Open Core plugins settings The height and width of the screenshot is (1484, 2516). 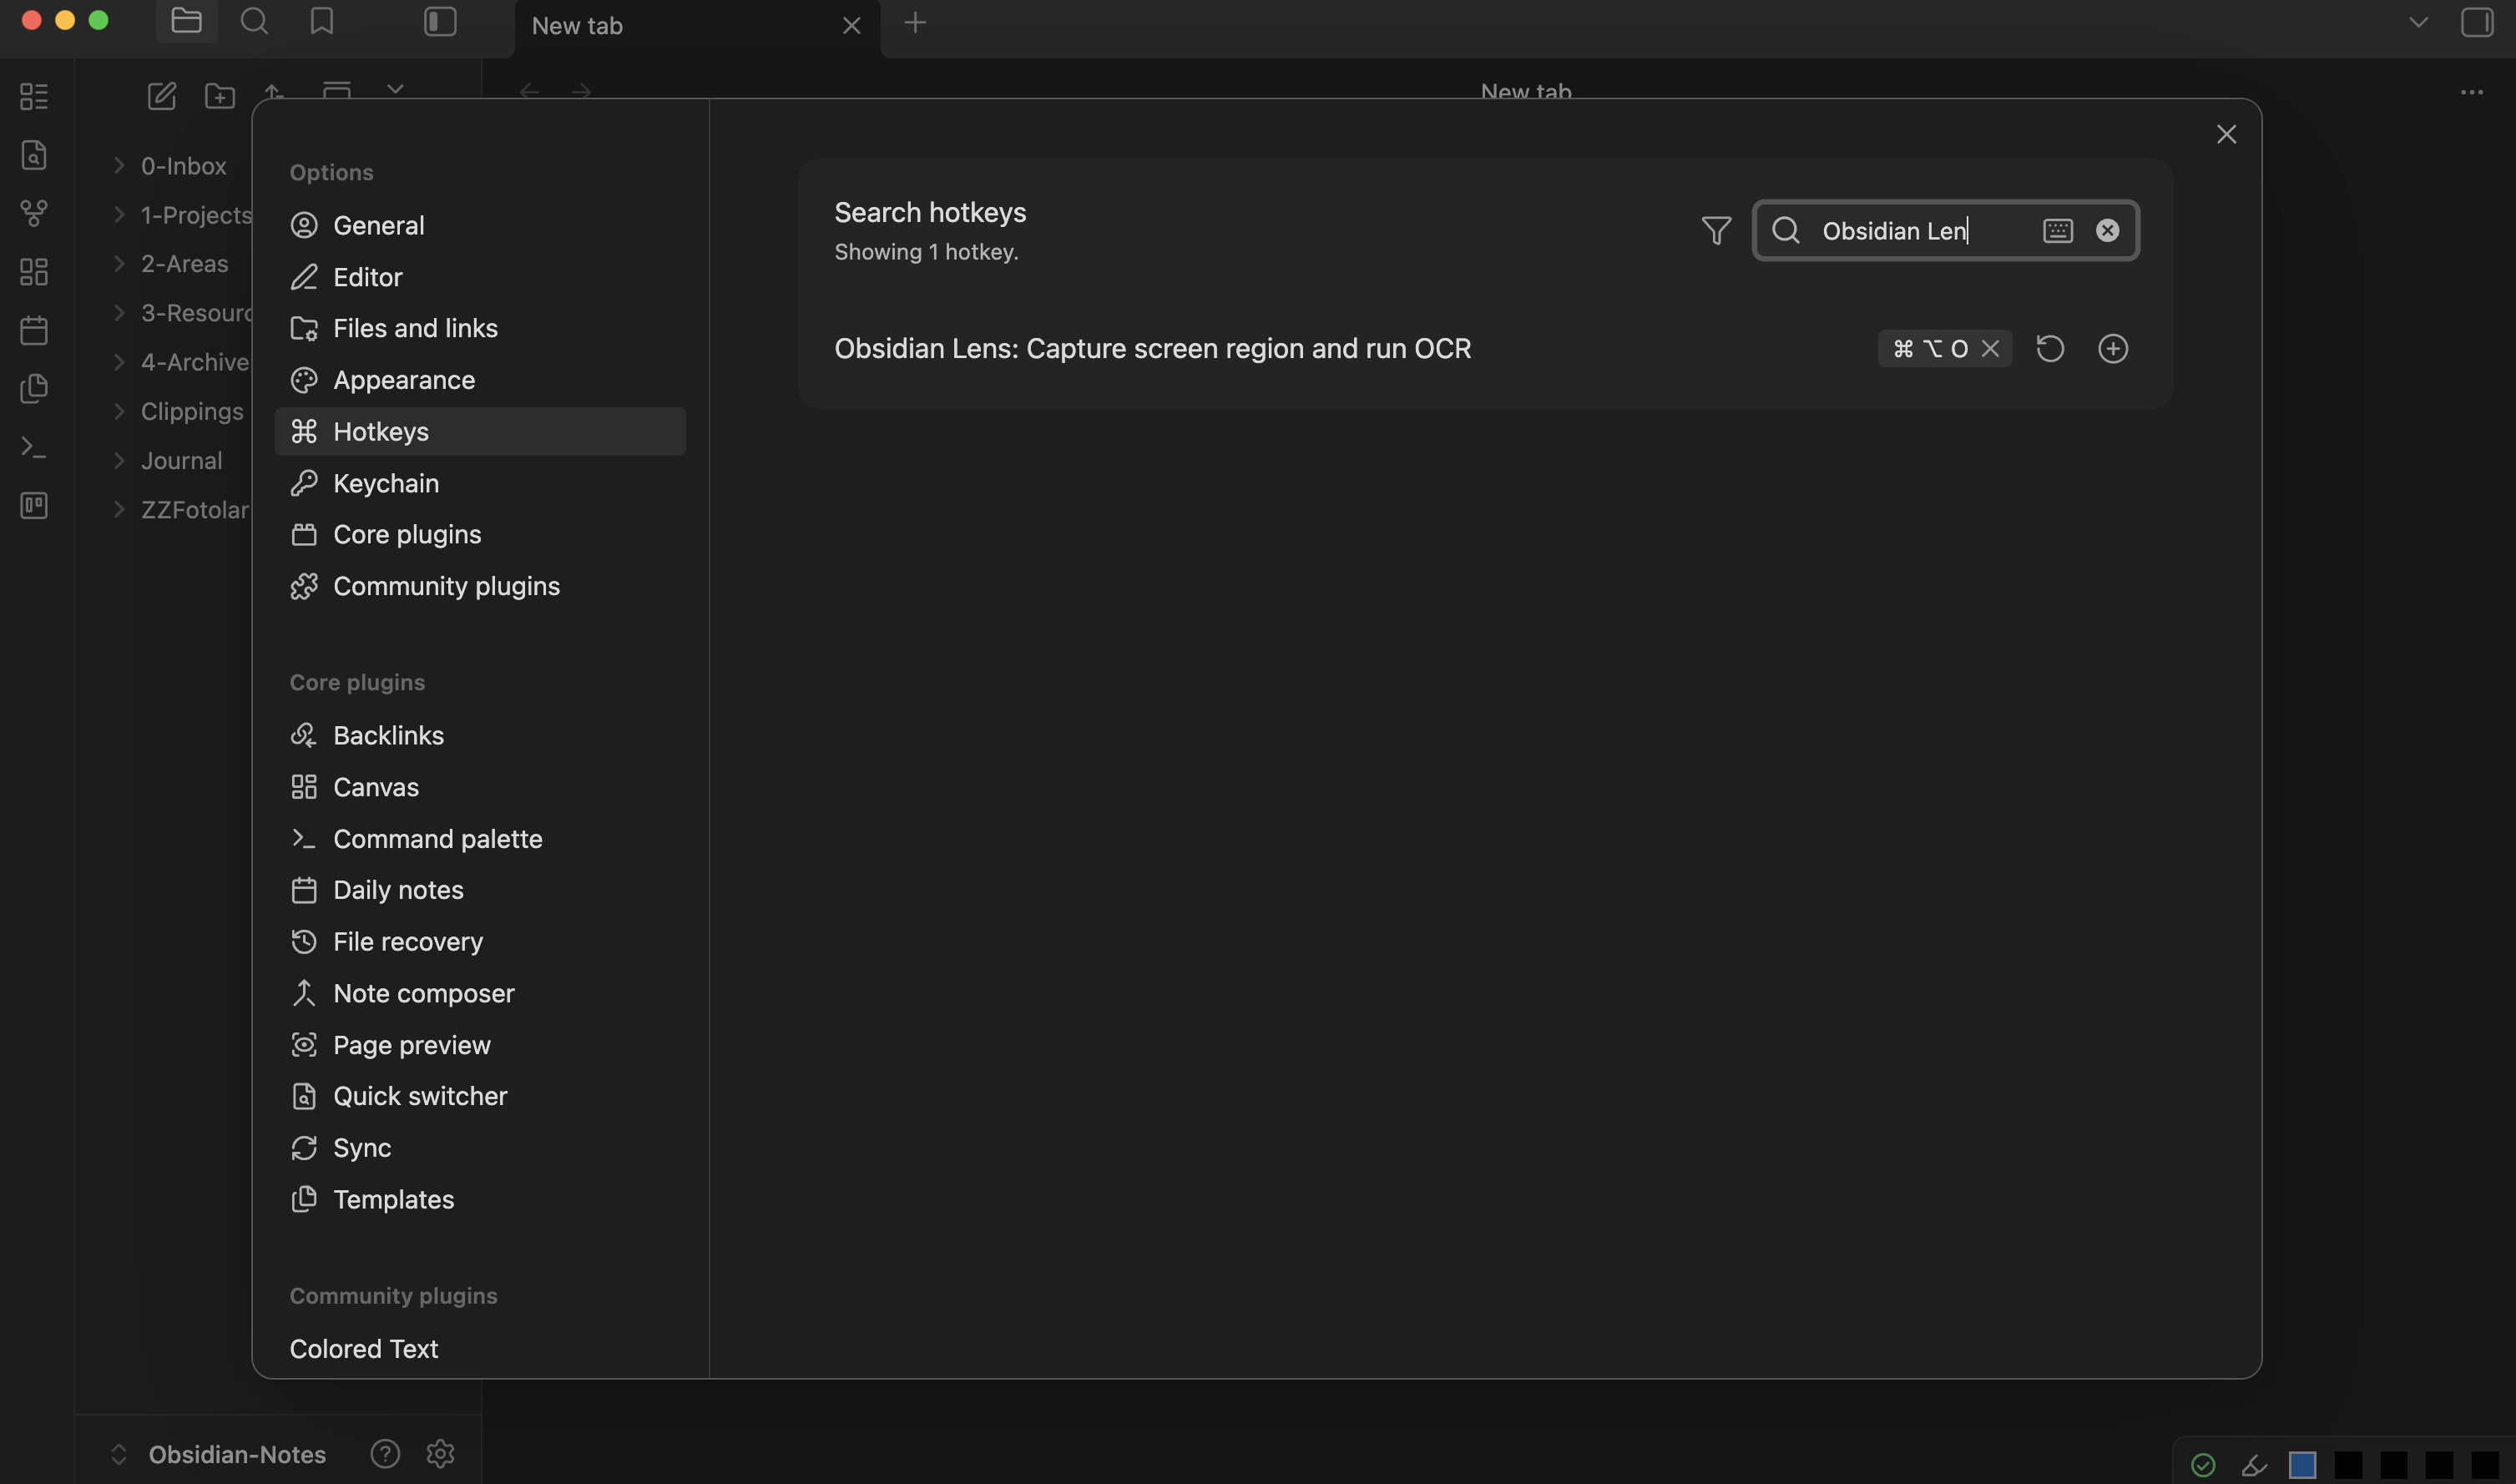(480, 534)
